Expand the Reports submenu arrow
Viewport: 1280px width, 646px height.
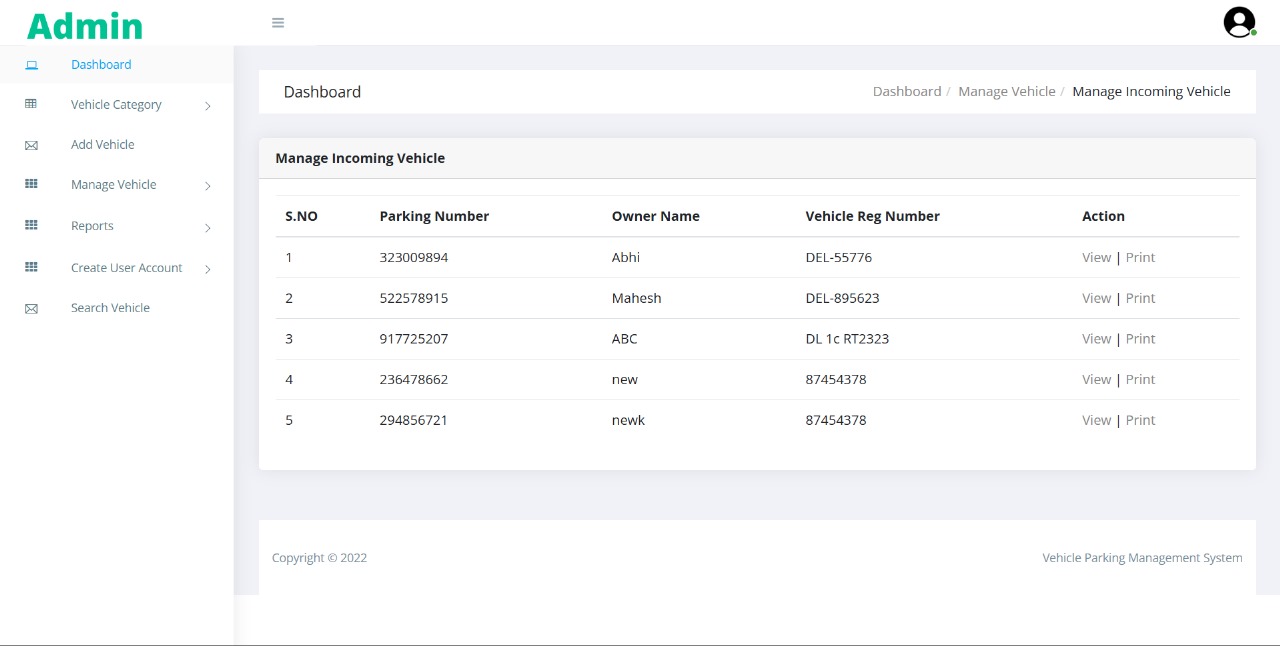[208, 228]
